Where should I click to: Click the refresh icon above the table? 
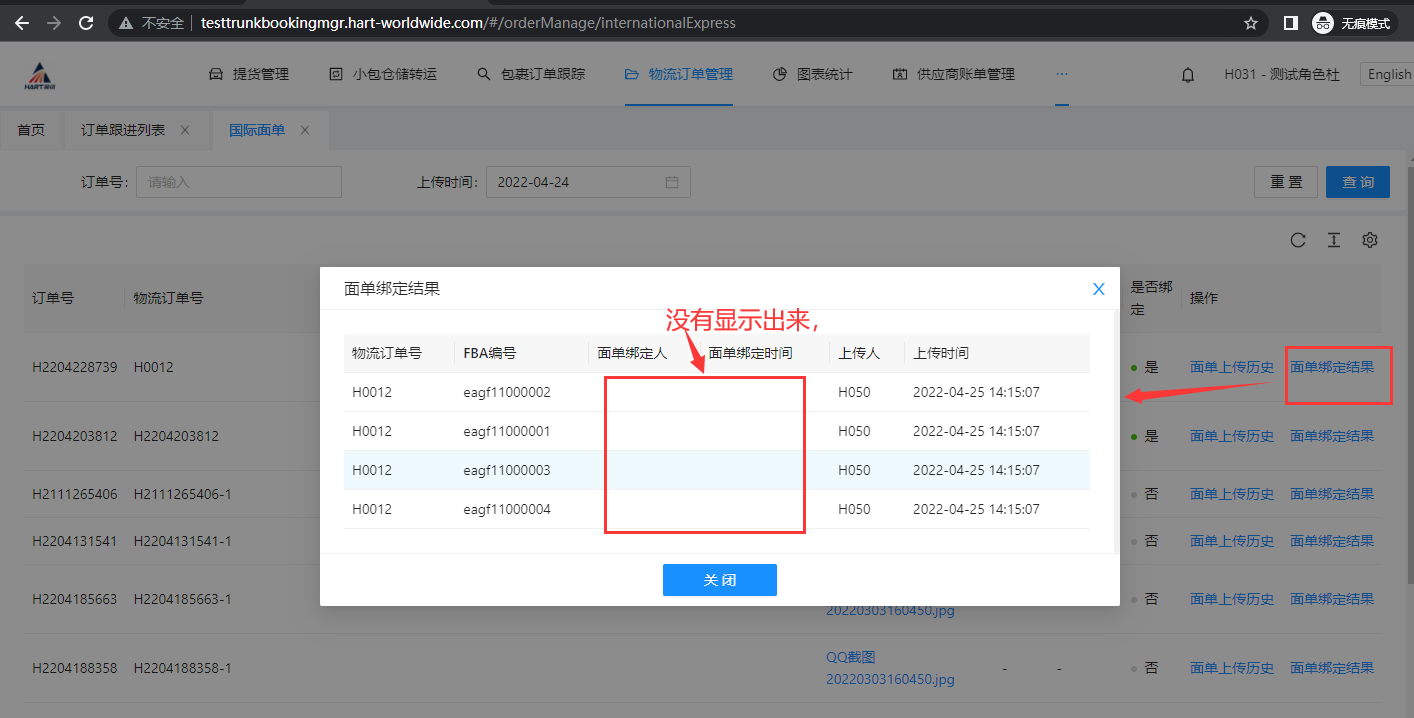1298,240
